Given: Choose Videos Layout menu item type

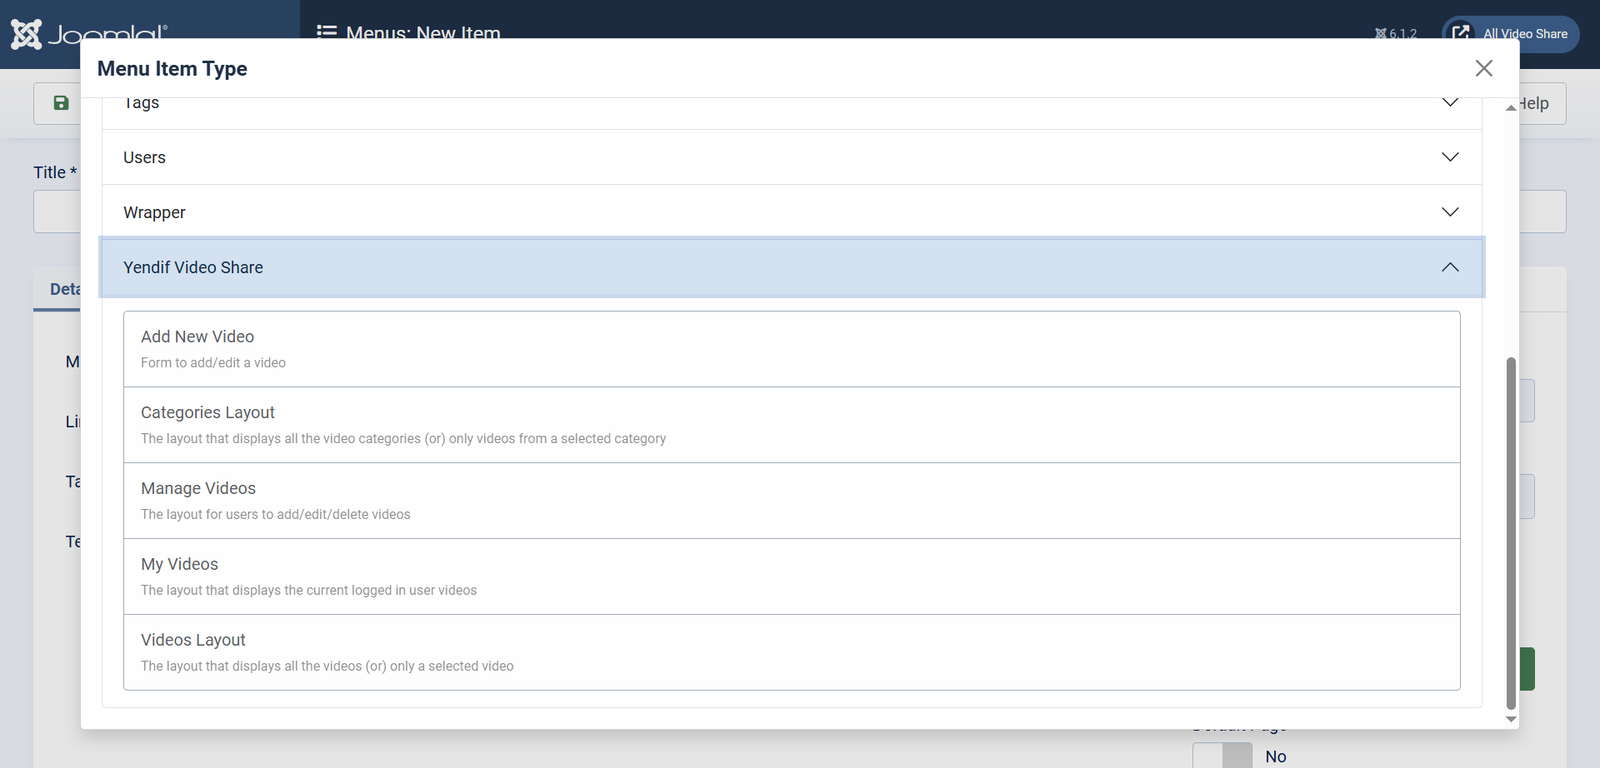Looking at the screenshot, I should [x=792, y=652].
